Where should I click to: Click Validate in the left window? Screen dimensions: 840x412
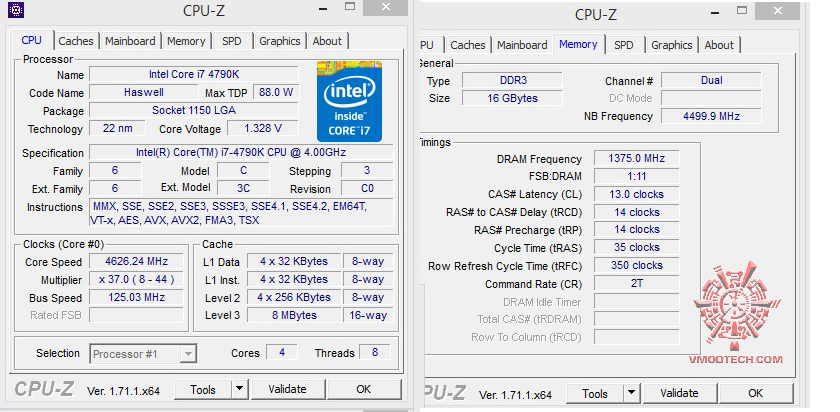288,389
